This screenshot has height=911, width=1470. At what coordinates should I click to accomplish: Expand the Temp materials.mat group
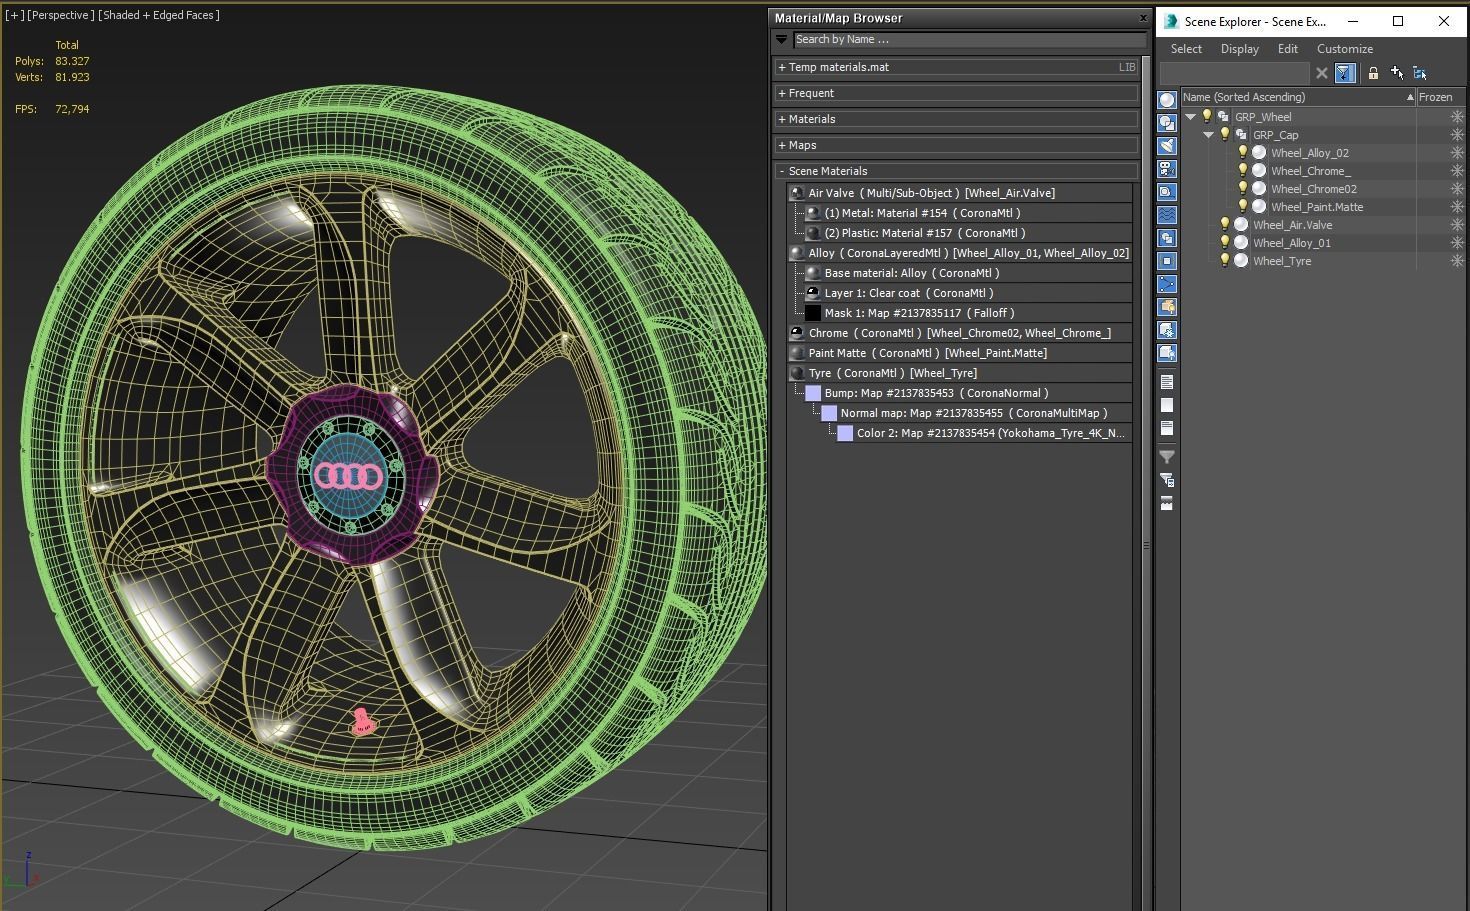point(956,67)
